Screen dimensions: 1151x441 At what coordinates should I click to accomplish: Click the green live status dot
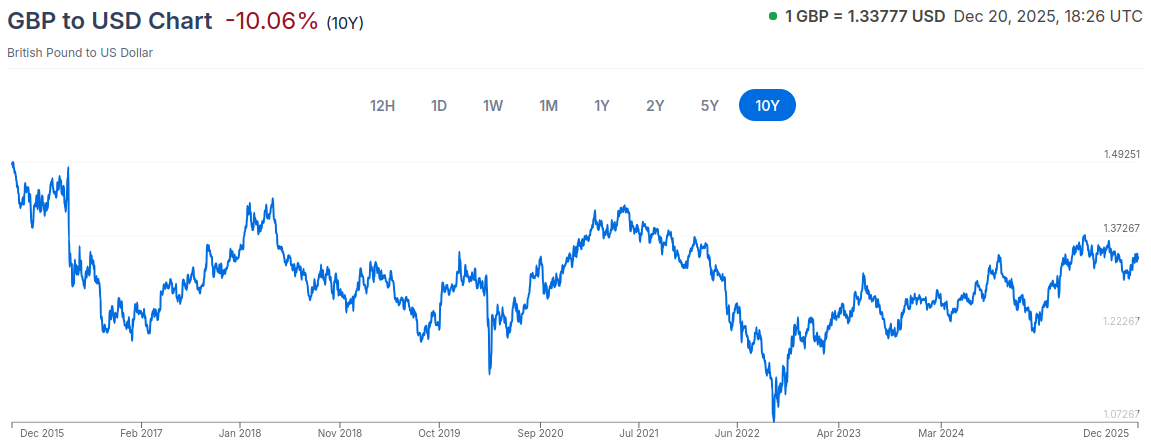point(773,16)
